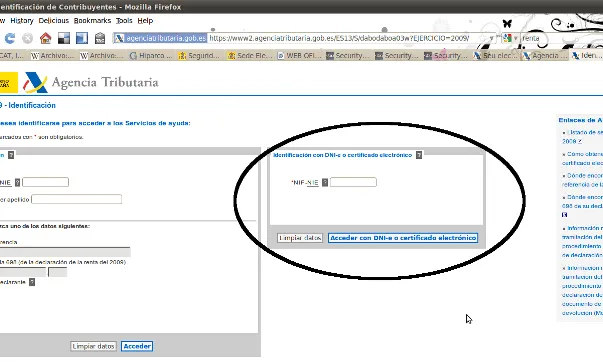Open the Bookmarks menu
603x362 pixels.
click(92, 21)
